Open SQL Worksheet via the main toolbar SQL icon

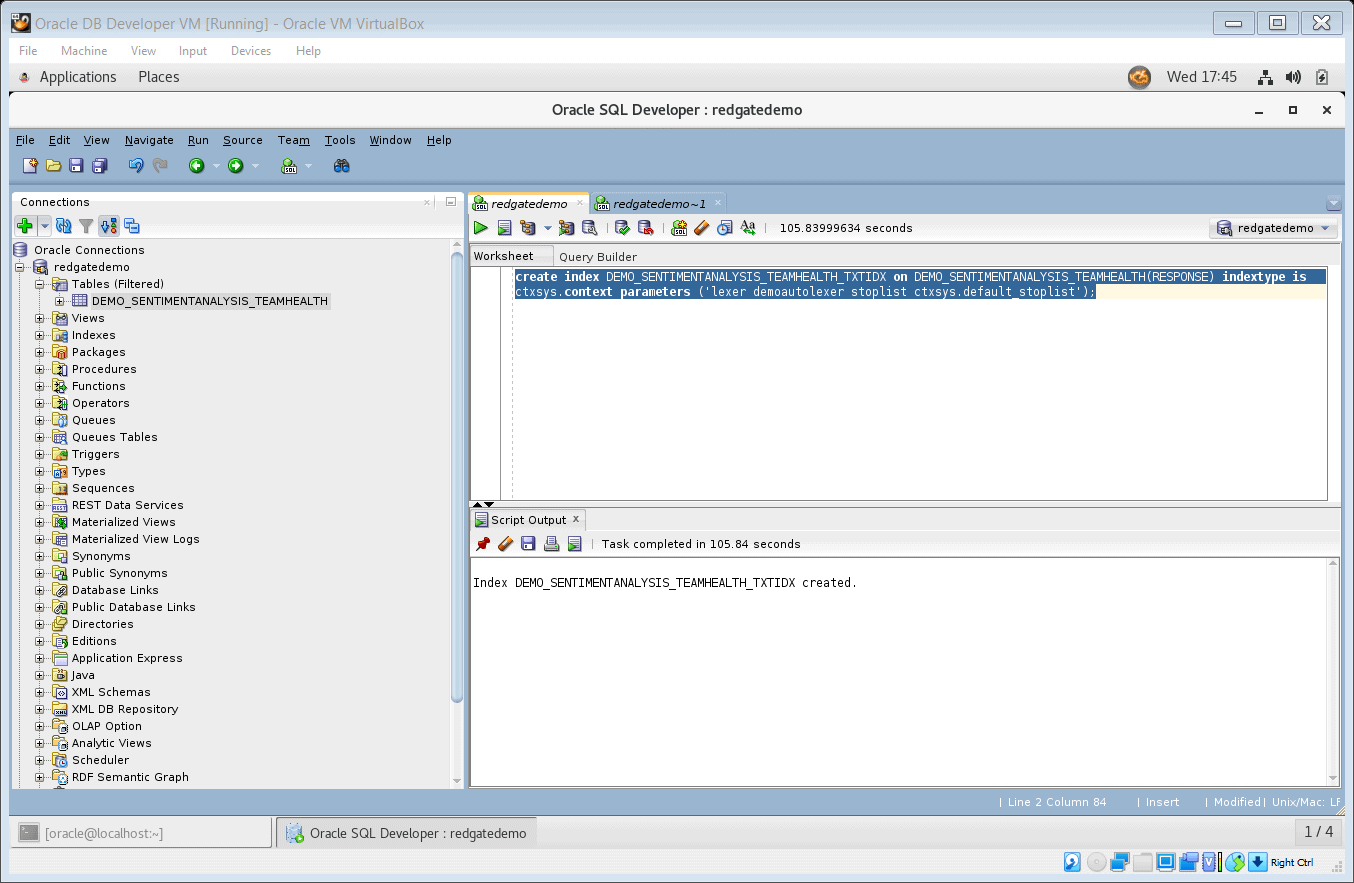click(289, 166)
